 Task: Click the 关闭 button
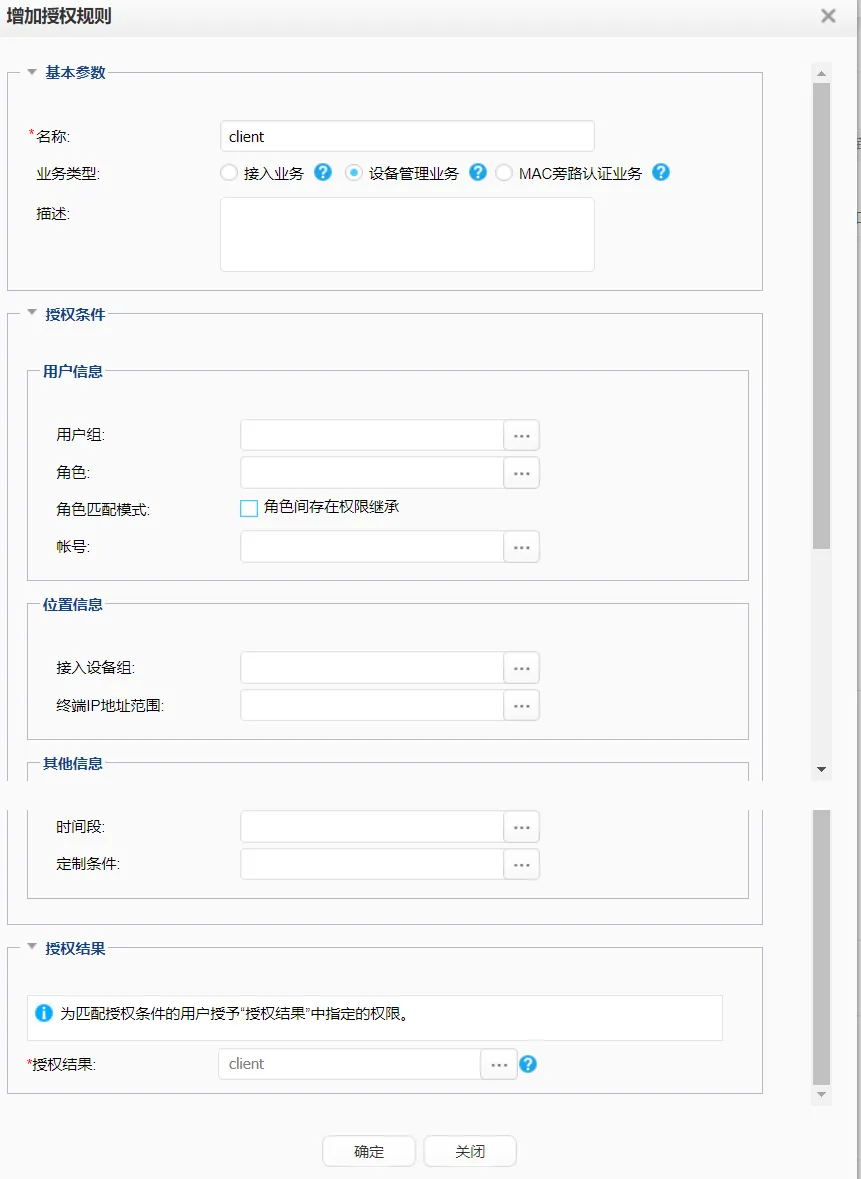tap(470, 1151)
